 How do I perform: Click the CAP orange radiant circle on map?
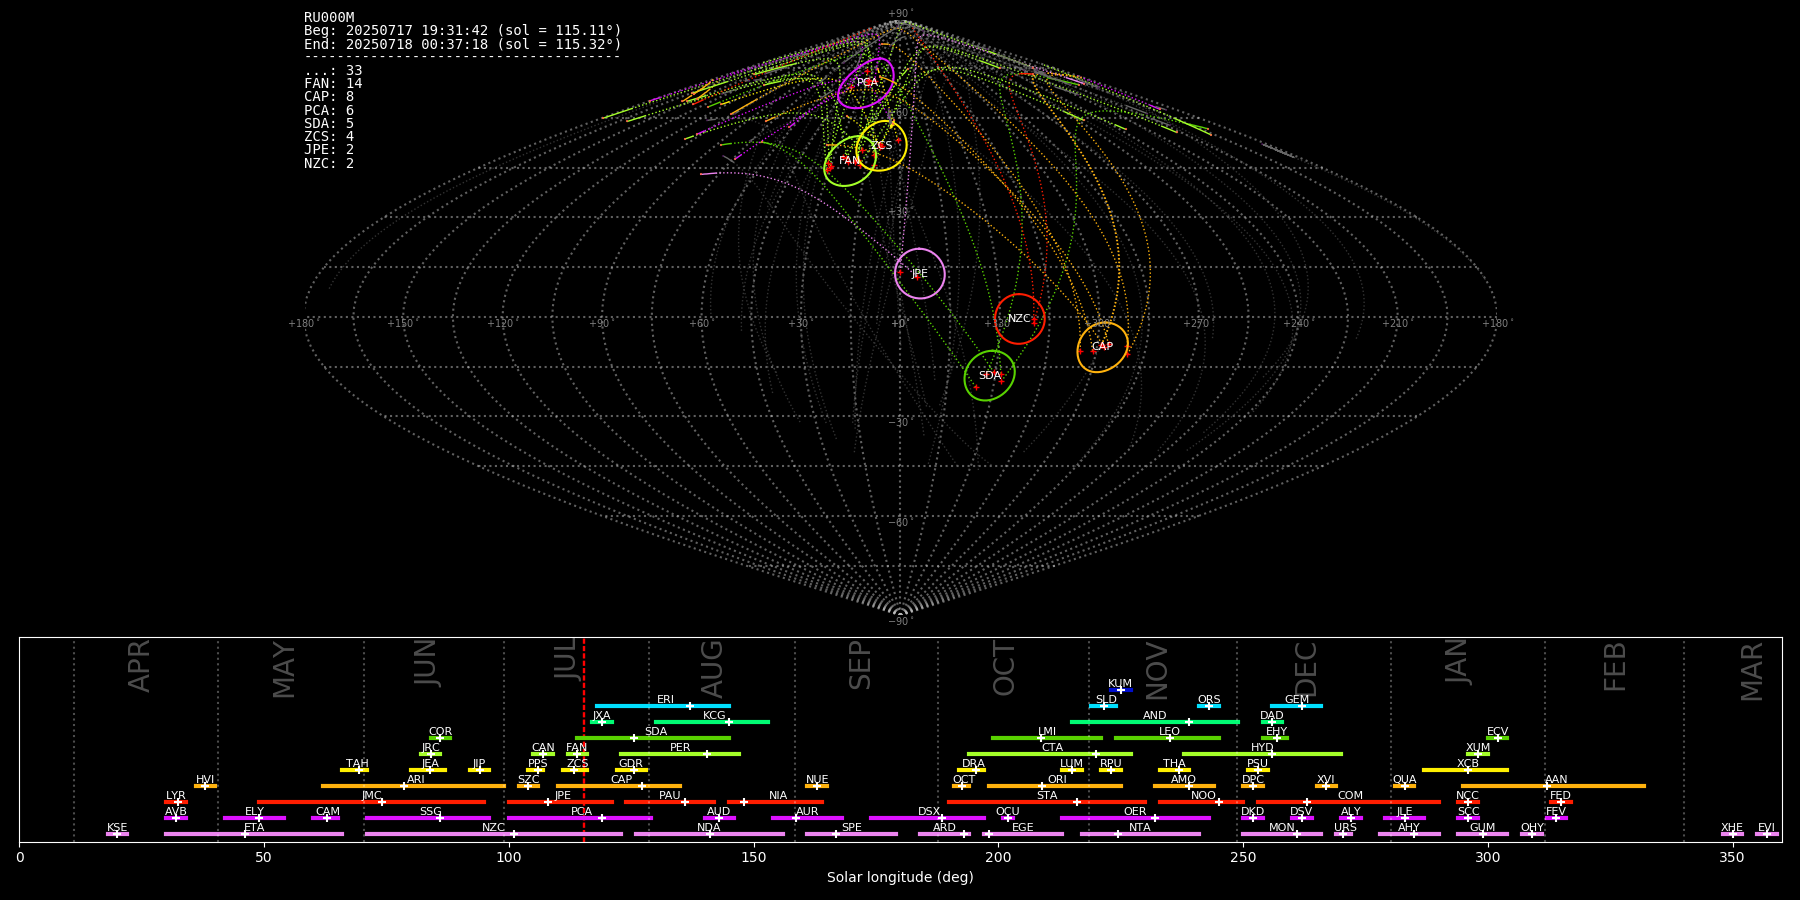[x=1102, y=347]
